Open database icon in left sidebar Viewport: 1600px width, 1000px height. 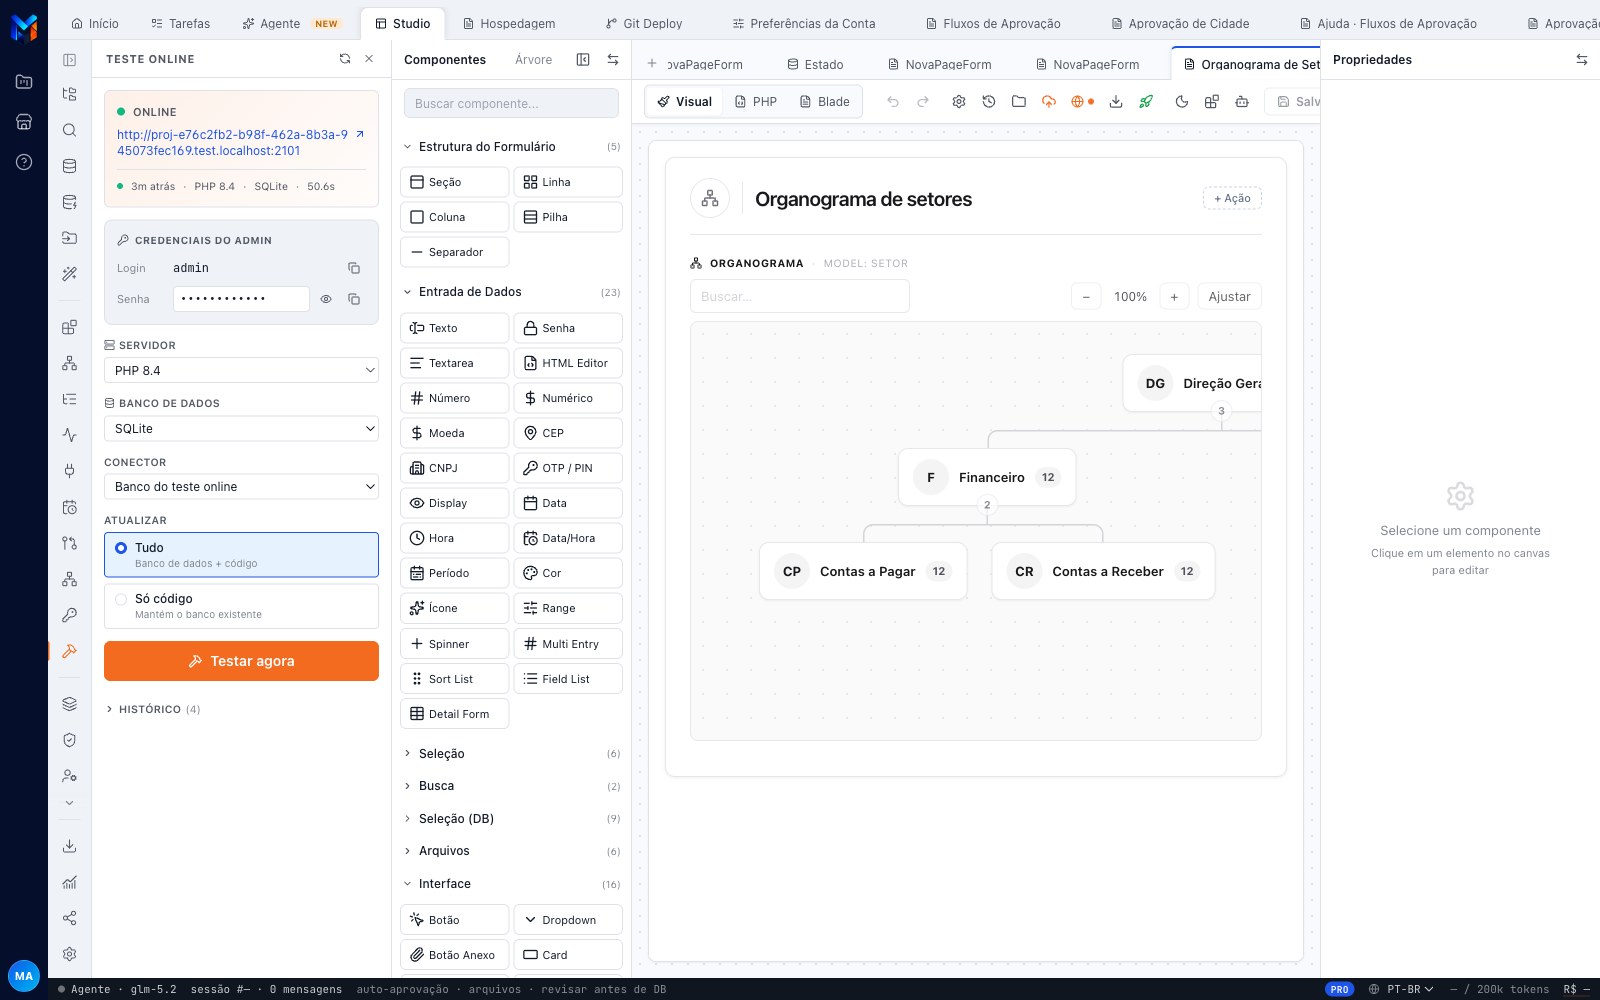point(69,166)
